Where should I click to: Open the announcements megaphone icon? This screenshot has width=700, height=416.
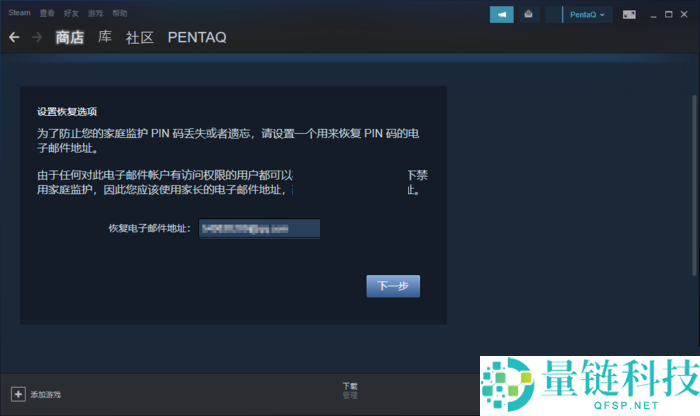coord(501,15)
